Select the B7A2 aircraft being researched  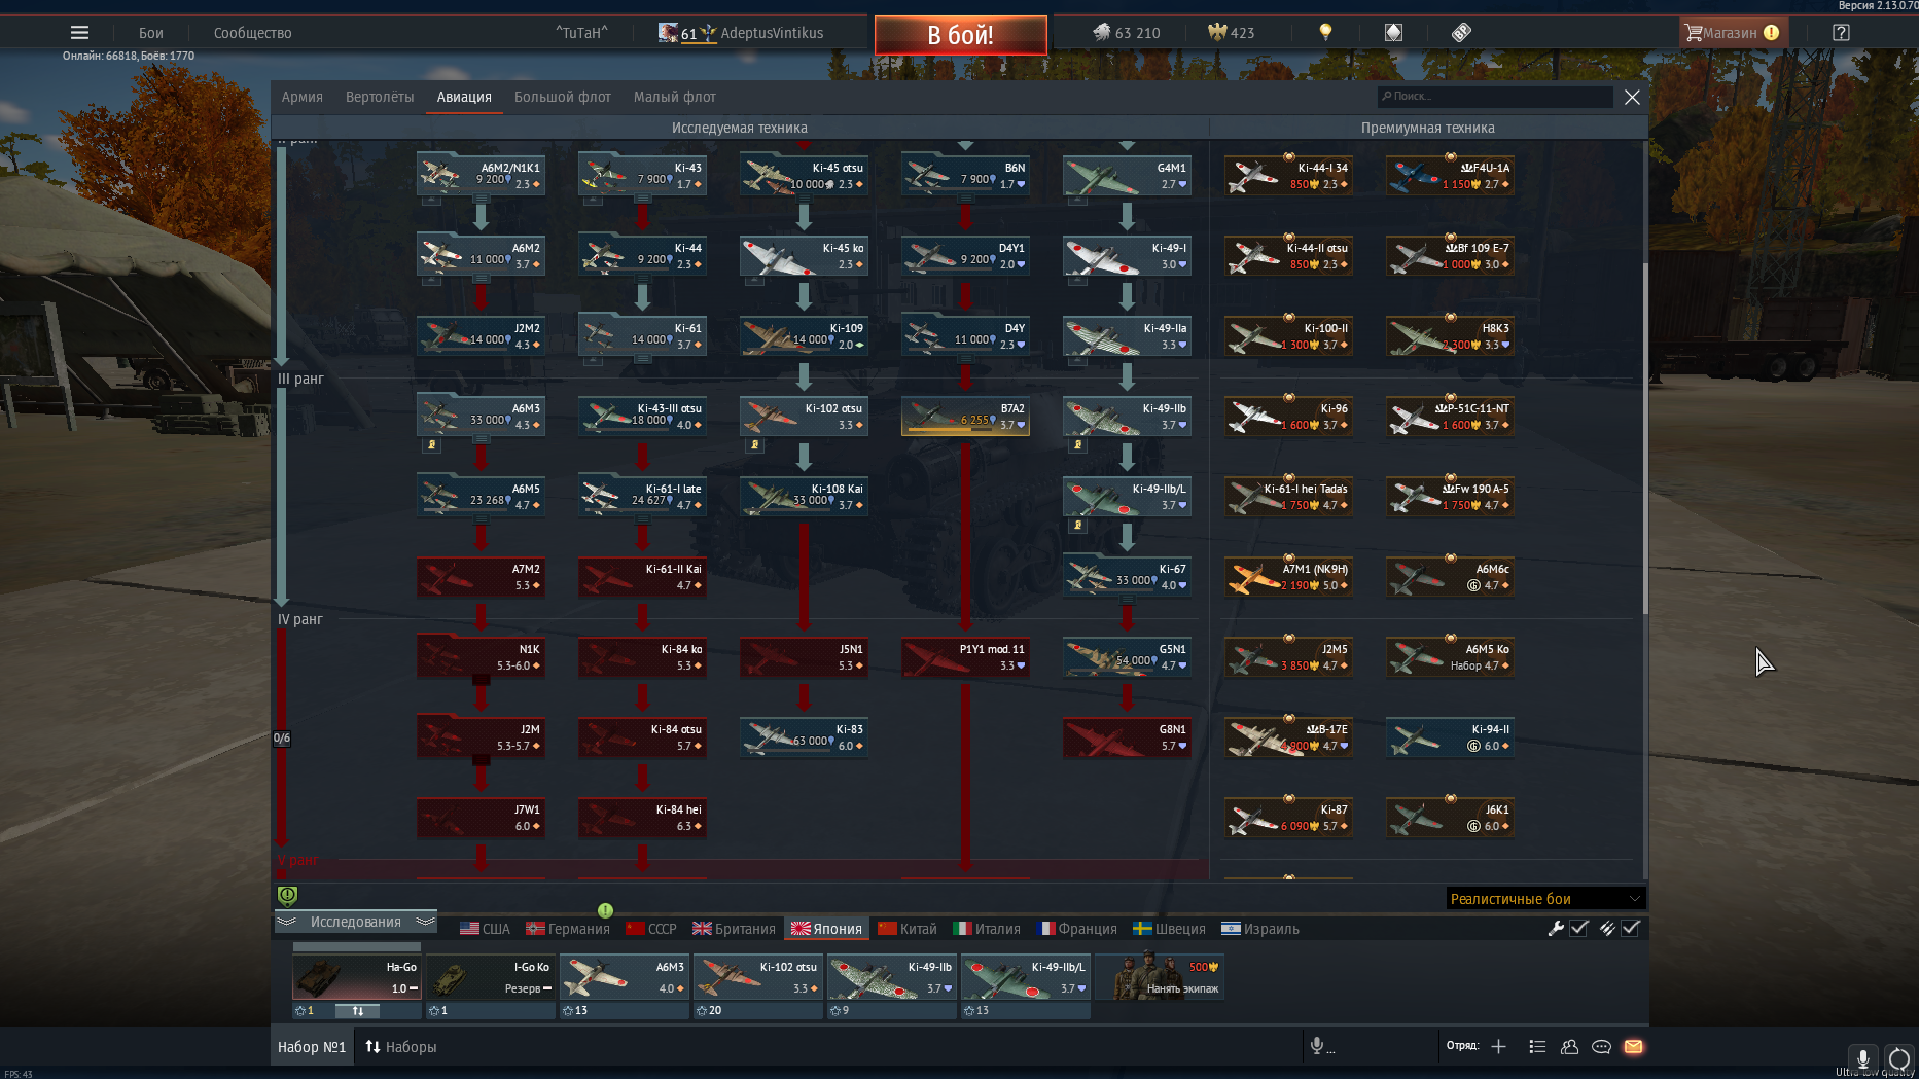coord(965,416)
